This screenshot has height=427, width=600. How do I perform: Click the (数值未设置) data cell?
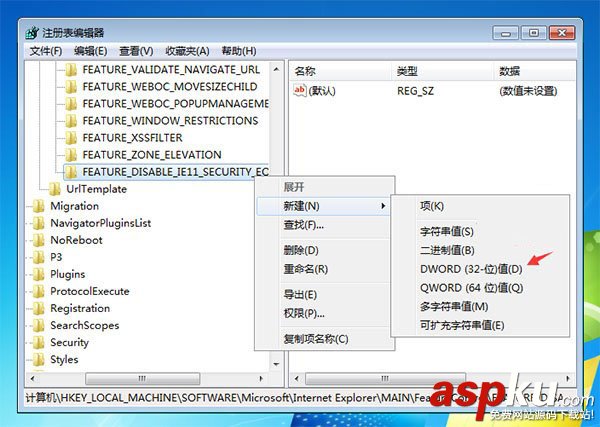pos(528,91)
